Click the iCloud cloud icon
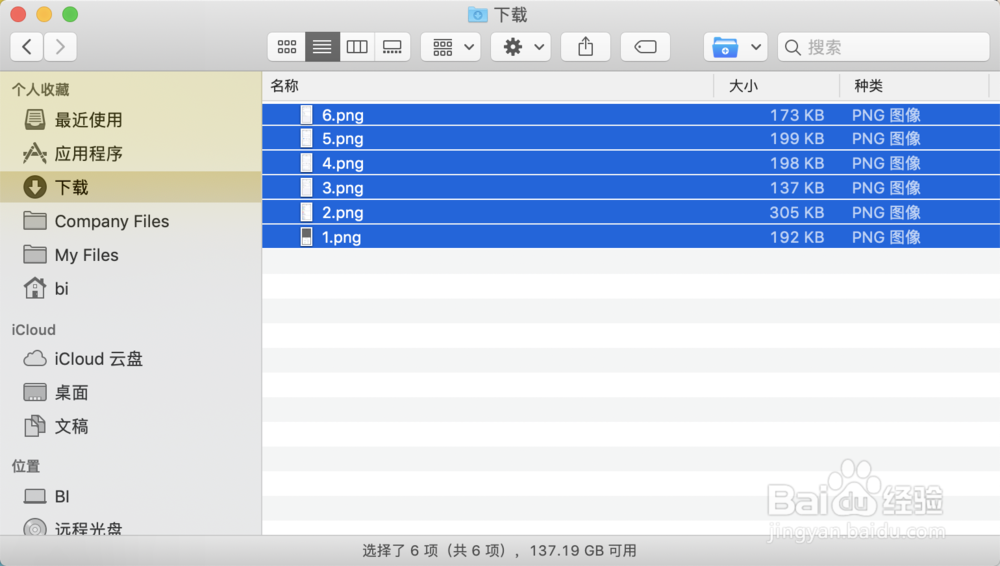 34,359
